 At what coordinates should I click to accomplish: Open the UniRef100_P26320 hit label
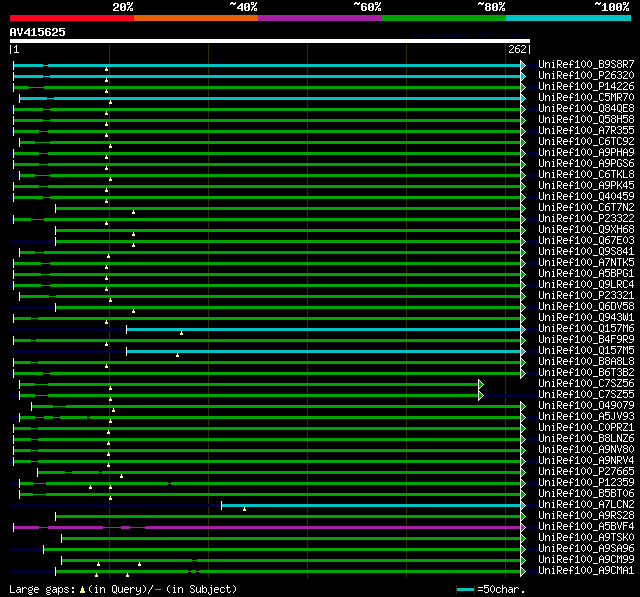pos(586,76)
